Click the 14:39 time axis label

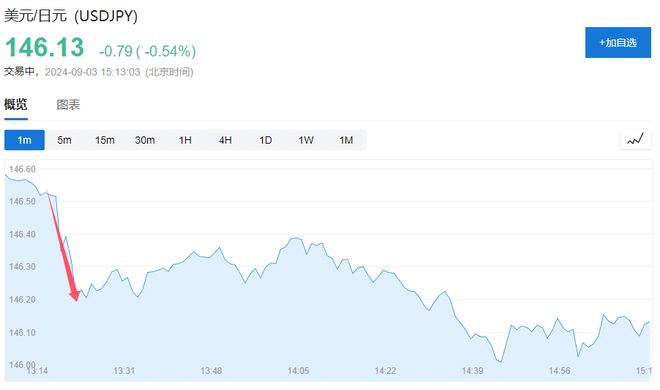pyautogui.click(x=472, y=371)
